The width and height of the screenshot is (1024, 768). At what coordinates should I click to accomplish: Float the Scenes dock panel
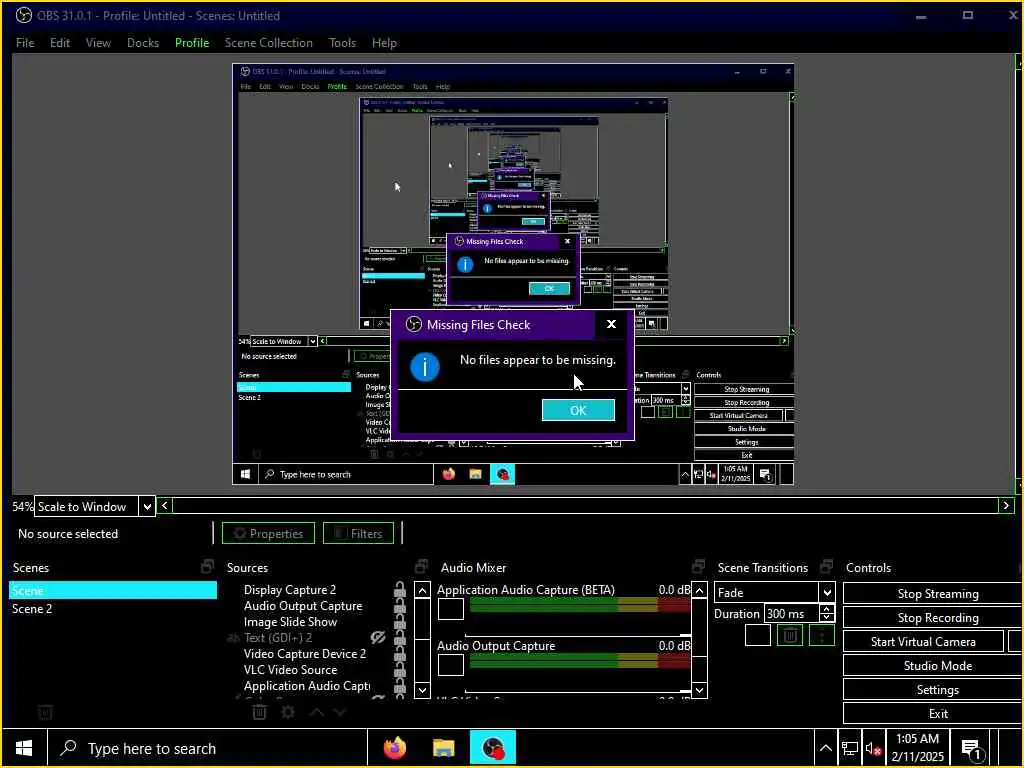tap(207, 567)
